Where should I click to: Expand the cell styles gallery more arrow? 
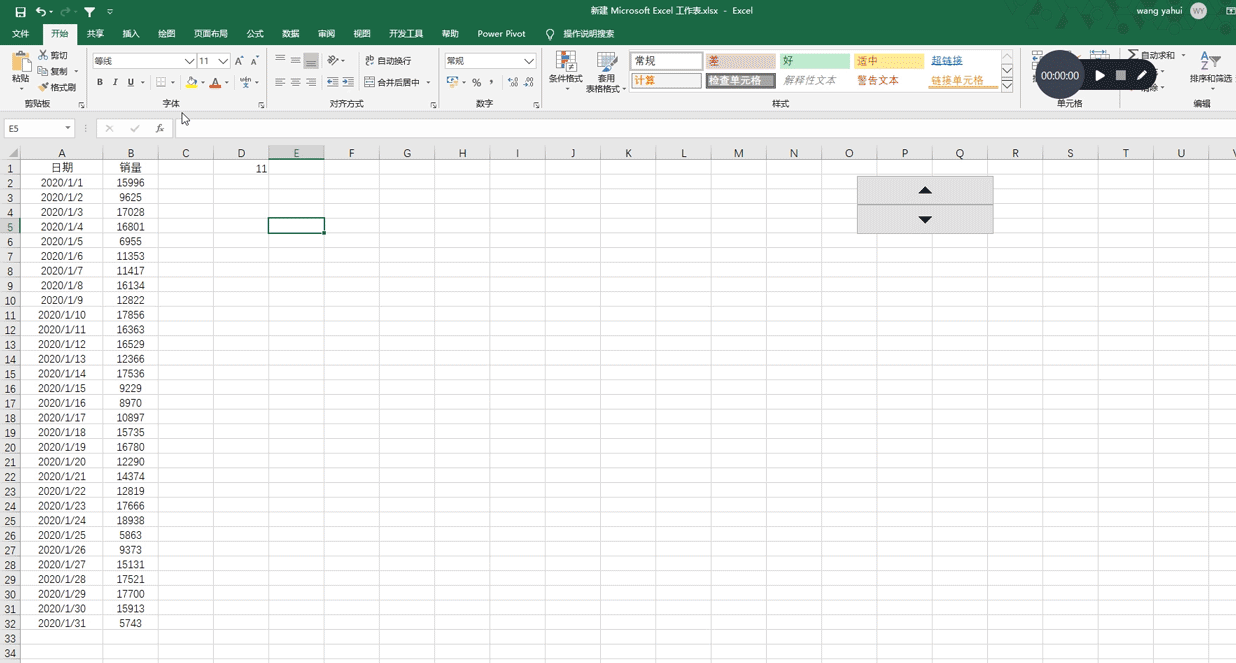1007,87
